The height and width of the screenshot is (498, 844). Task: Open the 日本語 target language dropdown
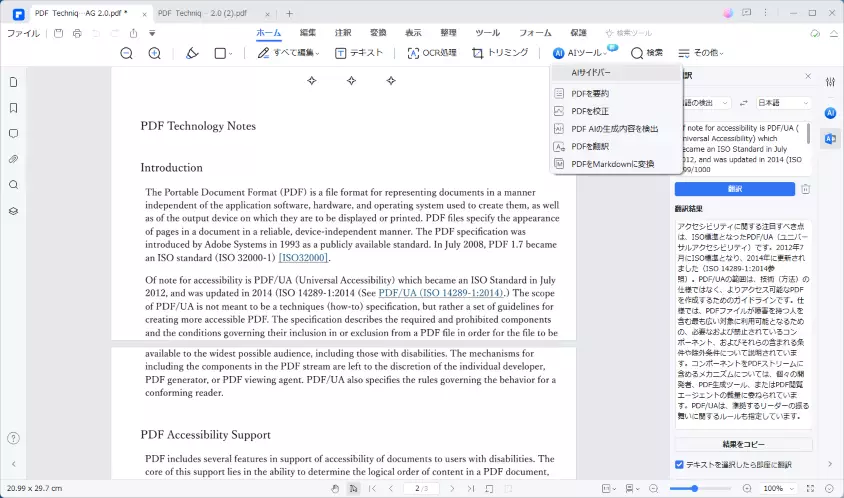click(x=784, y=103)
